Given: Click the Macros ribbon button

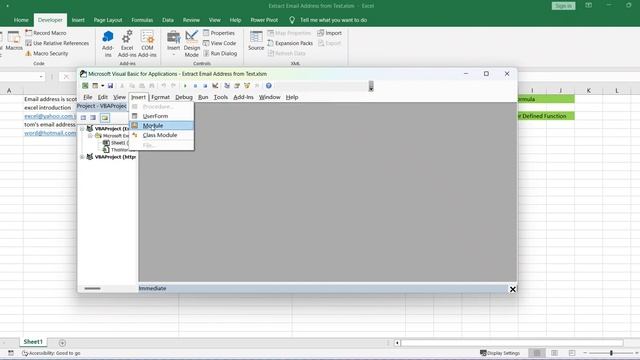Looking at the screenshot, I should (14, 41).
